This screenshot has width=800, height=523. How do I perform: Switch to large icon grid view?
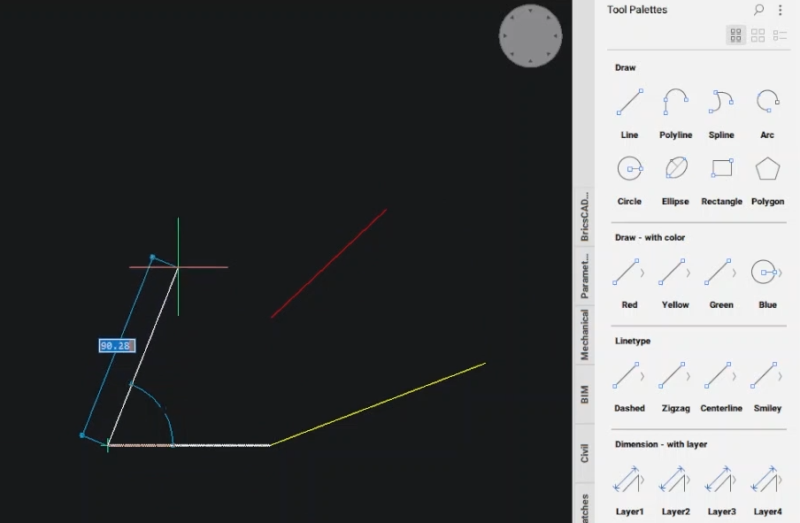point(736,35)
